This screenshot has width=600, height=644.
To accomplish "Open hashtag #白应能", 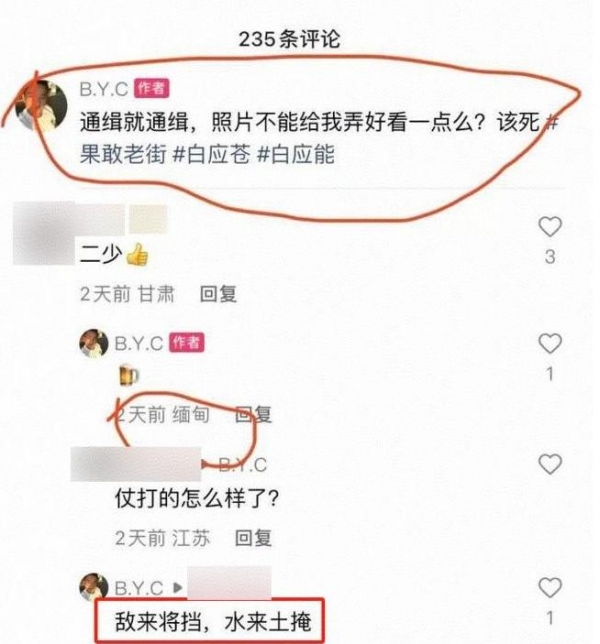I will click(x=296, y=154).
